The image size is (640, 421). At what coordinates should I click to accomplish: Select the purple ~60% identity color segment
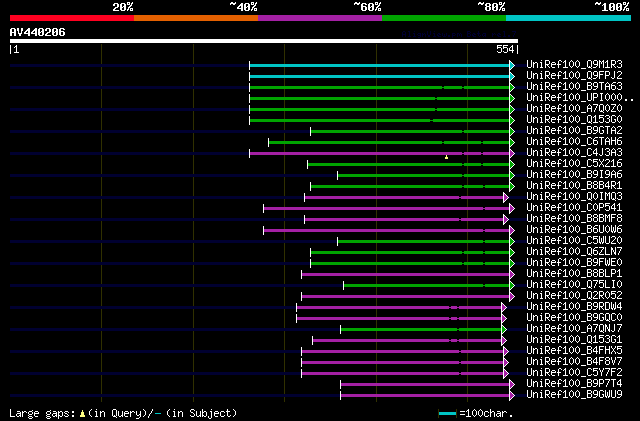pyautogui.click(x=320, y=18)
